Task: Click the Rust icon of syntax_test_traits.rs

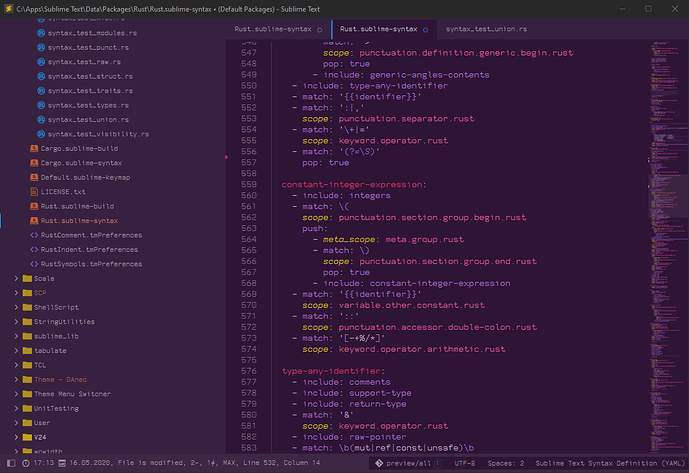Action: click(41, 91)
